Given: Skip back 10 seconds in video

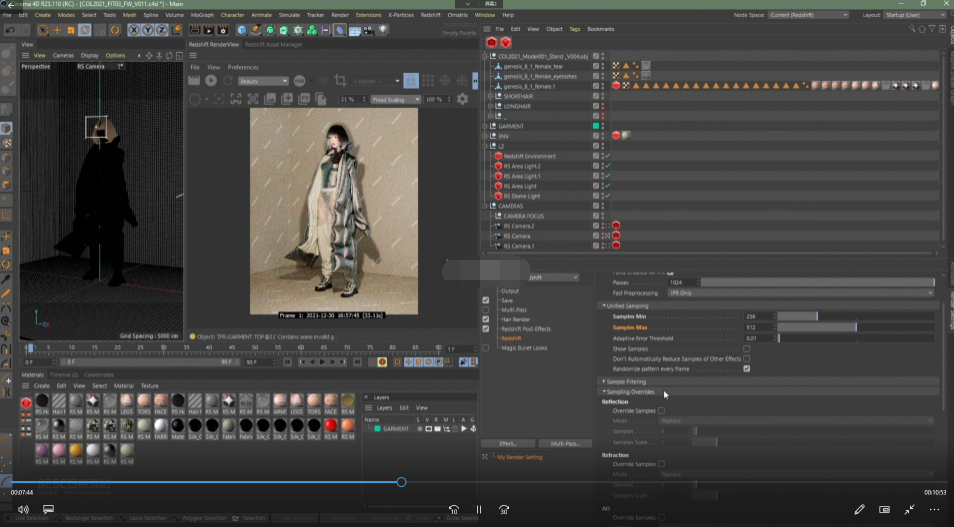Looking at the screenshot, I should click(454, 509).
